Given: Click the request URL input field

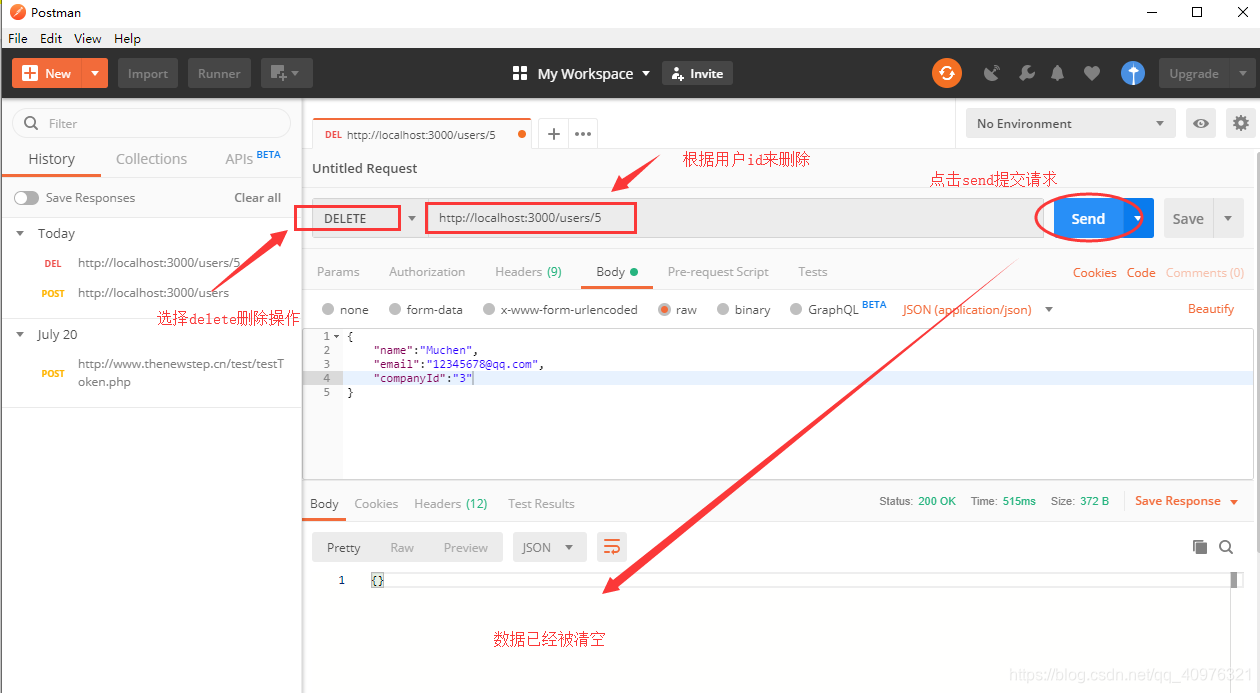Looking at the screenshot, I should 735,218.
